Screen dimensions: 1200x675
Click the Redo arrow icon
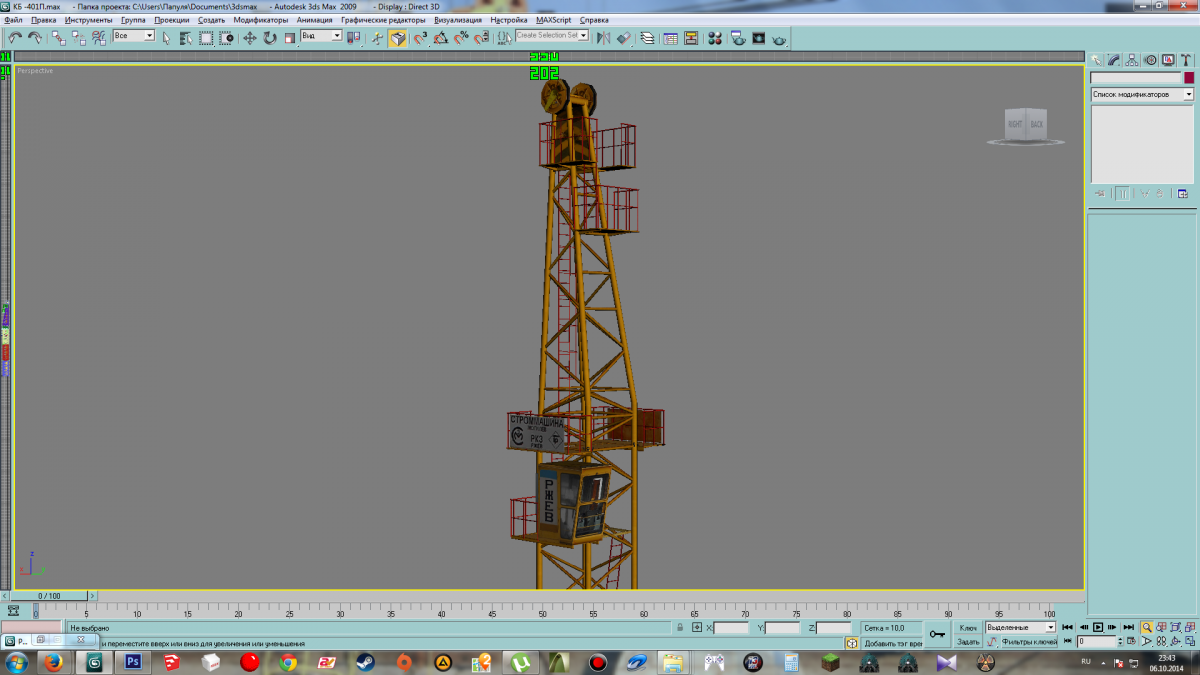(35, 38)
